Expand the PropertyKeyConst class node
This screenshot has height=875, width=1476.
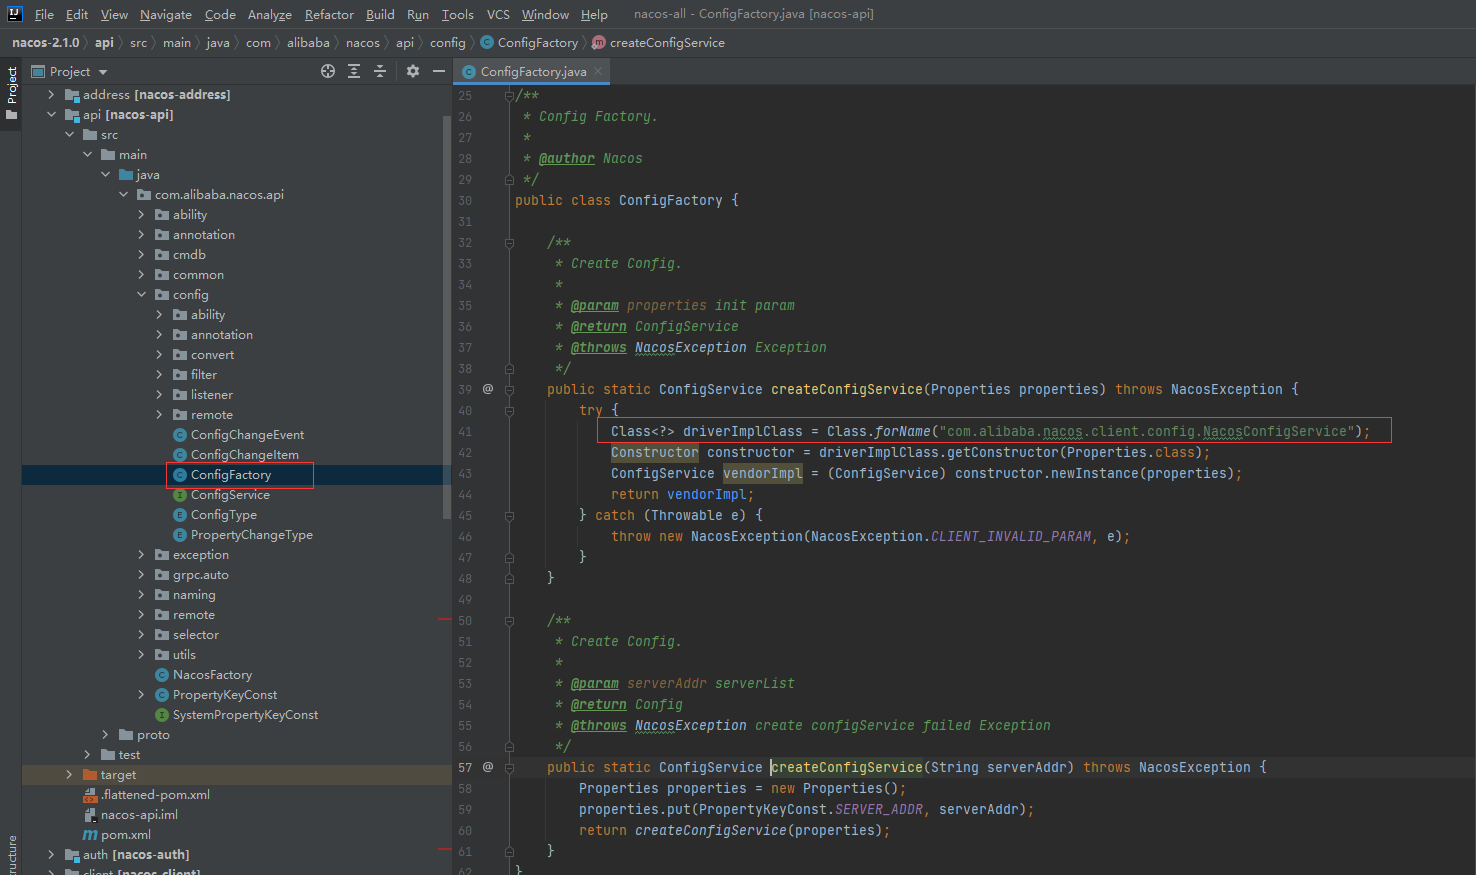(141, 695)
